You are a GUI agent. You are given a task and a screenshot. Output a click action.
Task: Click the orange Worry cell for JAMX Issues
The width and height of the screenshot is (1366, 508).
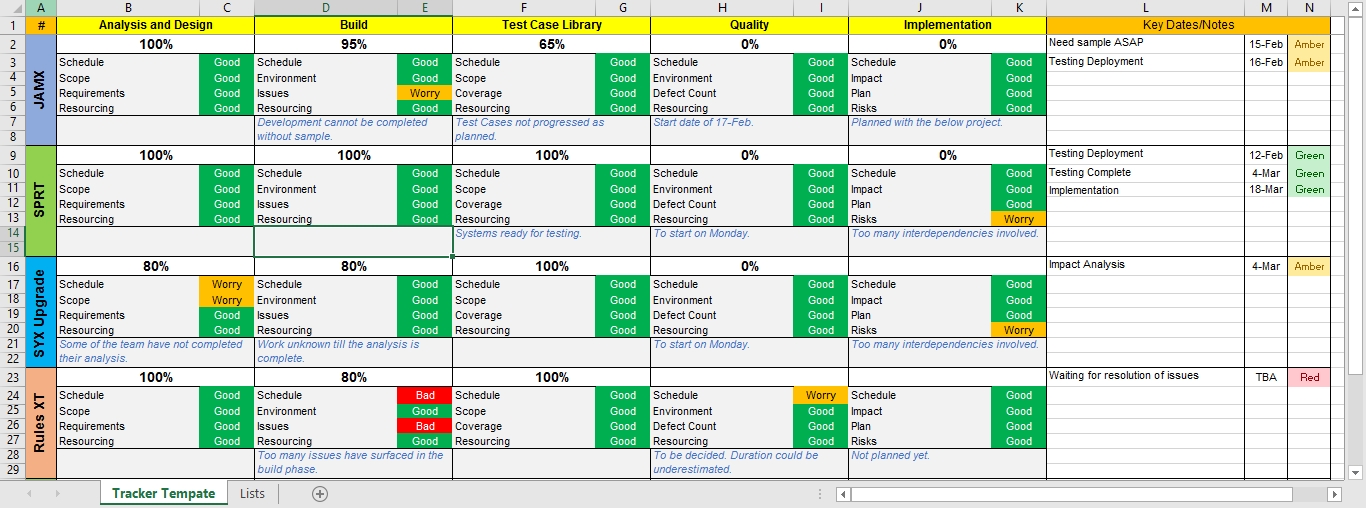(425, 93)
